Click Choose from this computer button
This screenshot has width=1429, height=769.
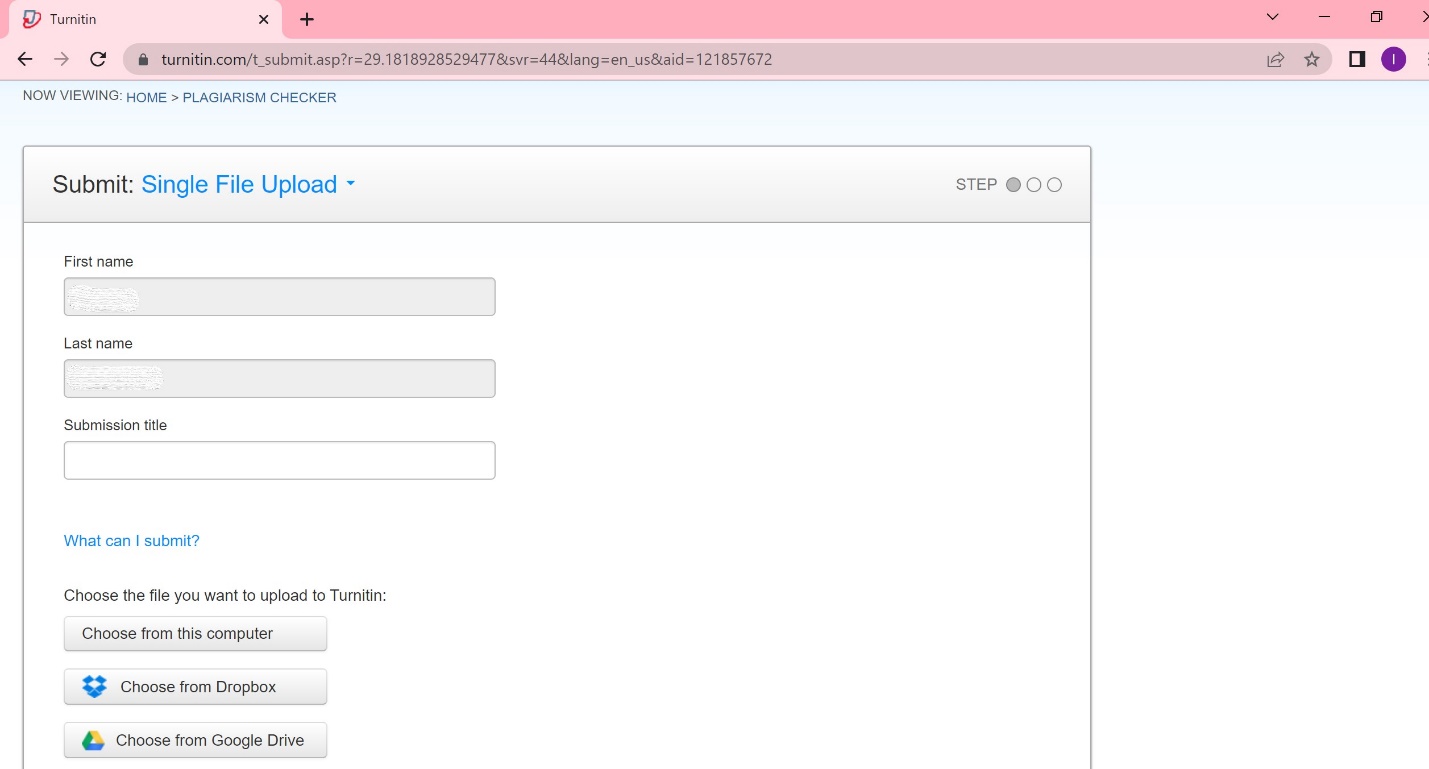tap(196, 634)
